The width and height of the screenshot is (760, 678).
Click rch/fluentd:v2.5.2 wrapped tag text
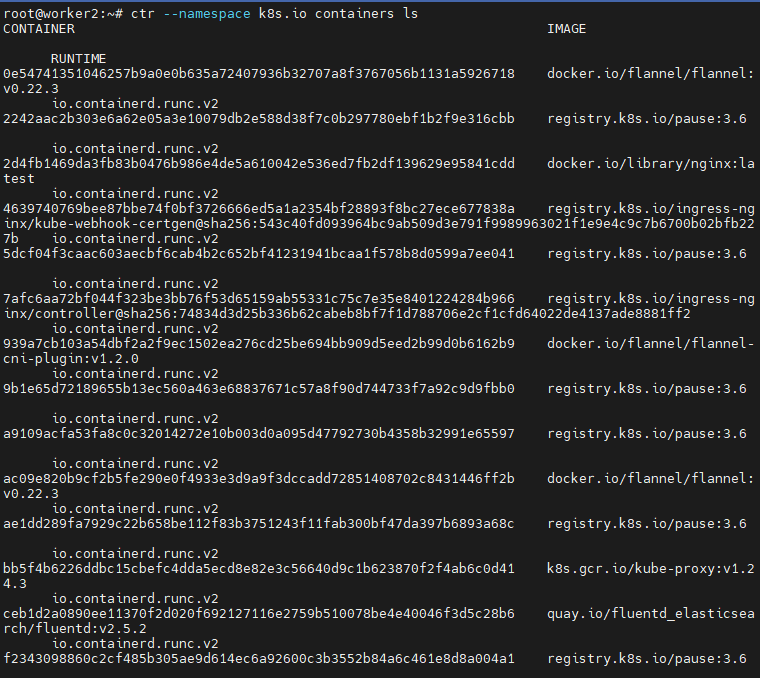coord(75,629)
